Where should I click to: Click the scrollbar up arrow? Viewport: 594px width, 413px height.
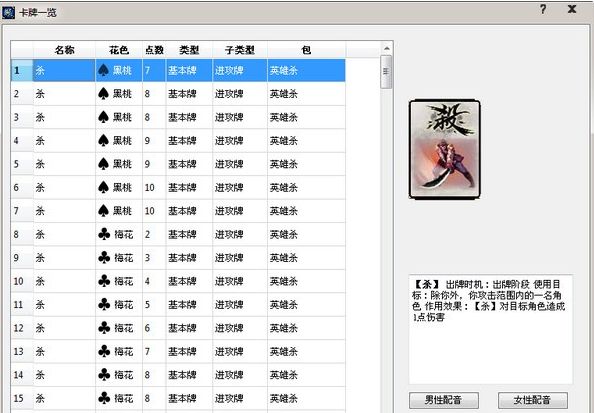(386, 48)
